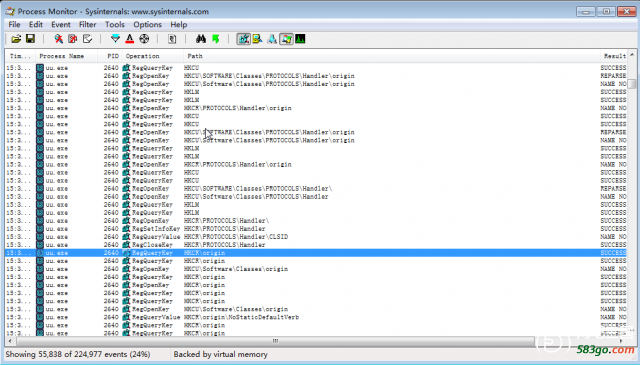Open the Filter menu
This screenshot has width=640, height=365.
pos(87,24)
